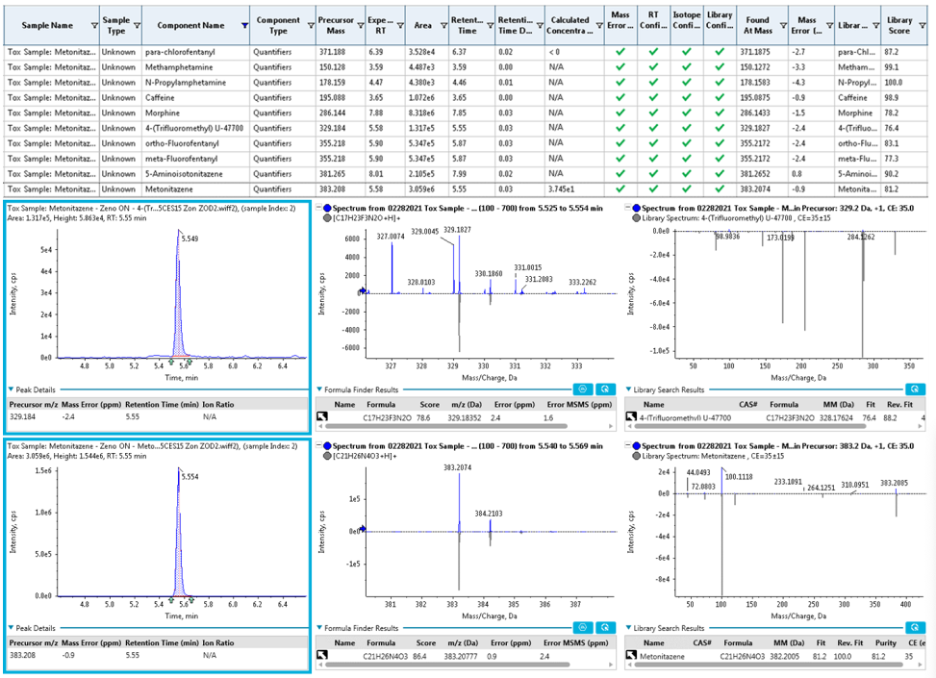Click the Found At Mass column header

pyautogui.click(x=758, y=25)
